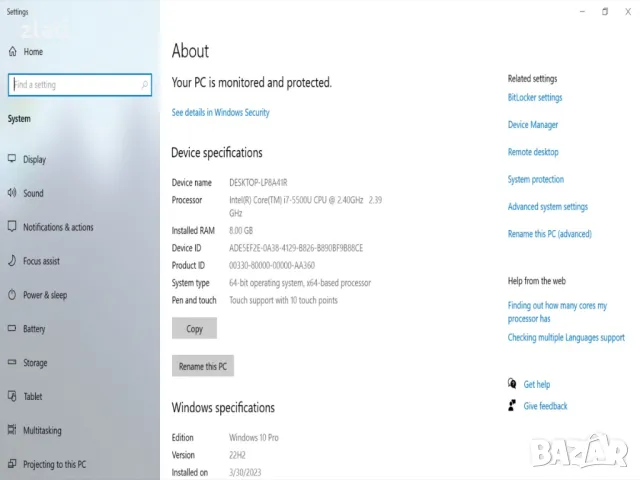This screenshot has width=640, height=480.
Task: Click the Get help chat icon
Action: (x=512, y=384)
